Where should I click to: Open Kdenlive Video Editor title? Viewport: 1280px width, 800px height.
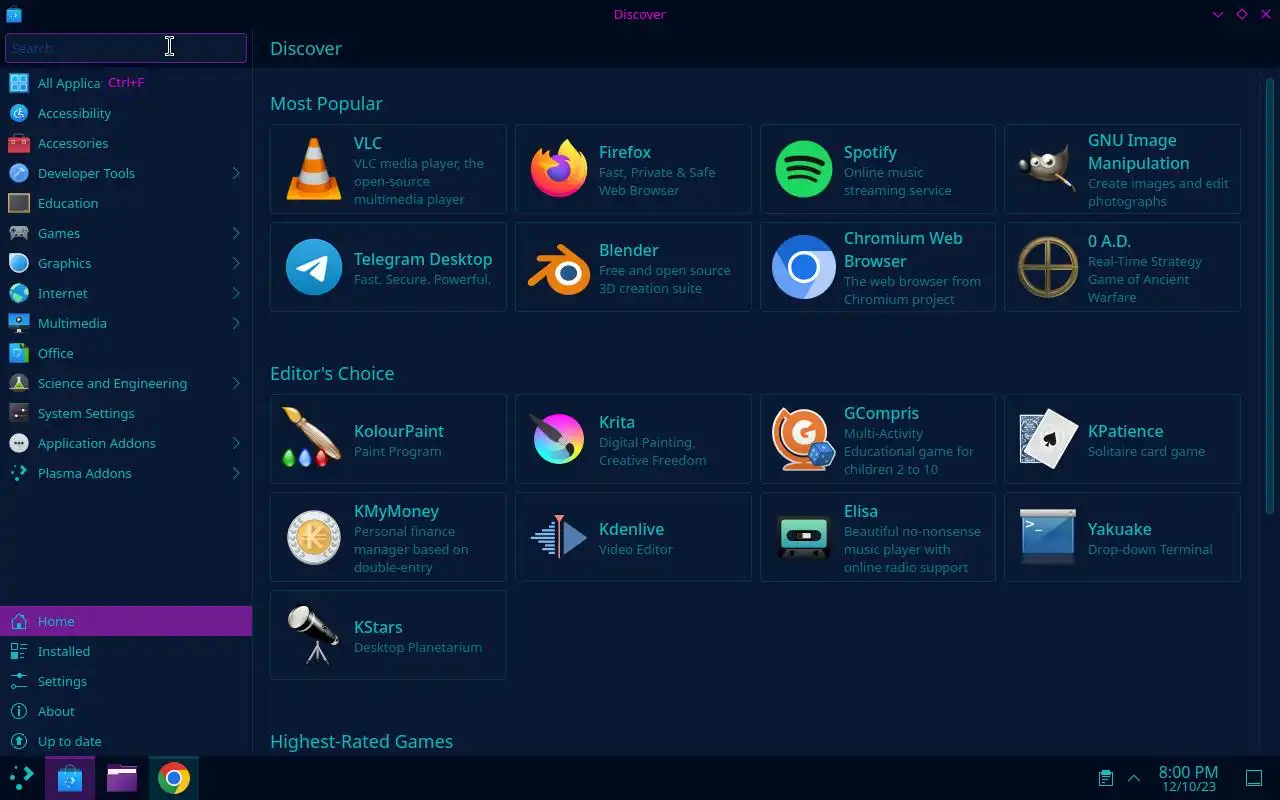[631, 529]
